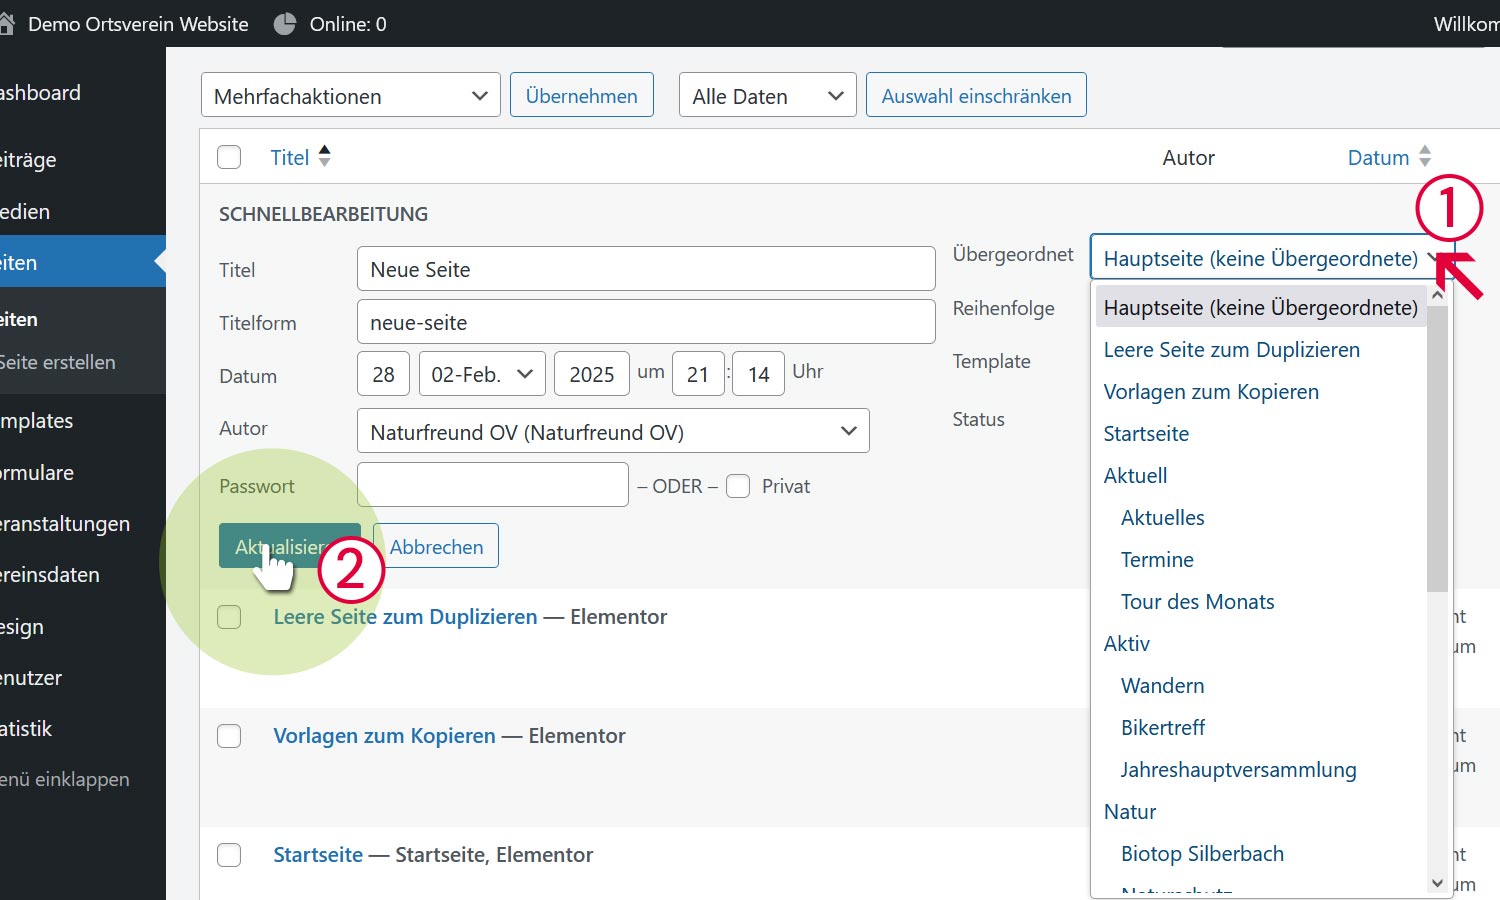1500x900 pixels.
Task: Select Bikertreff in parent list
Action: click(1162, 728)
